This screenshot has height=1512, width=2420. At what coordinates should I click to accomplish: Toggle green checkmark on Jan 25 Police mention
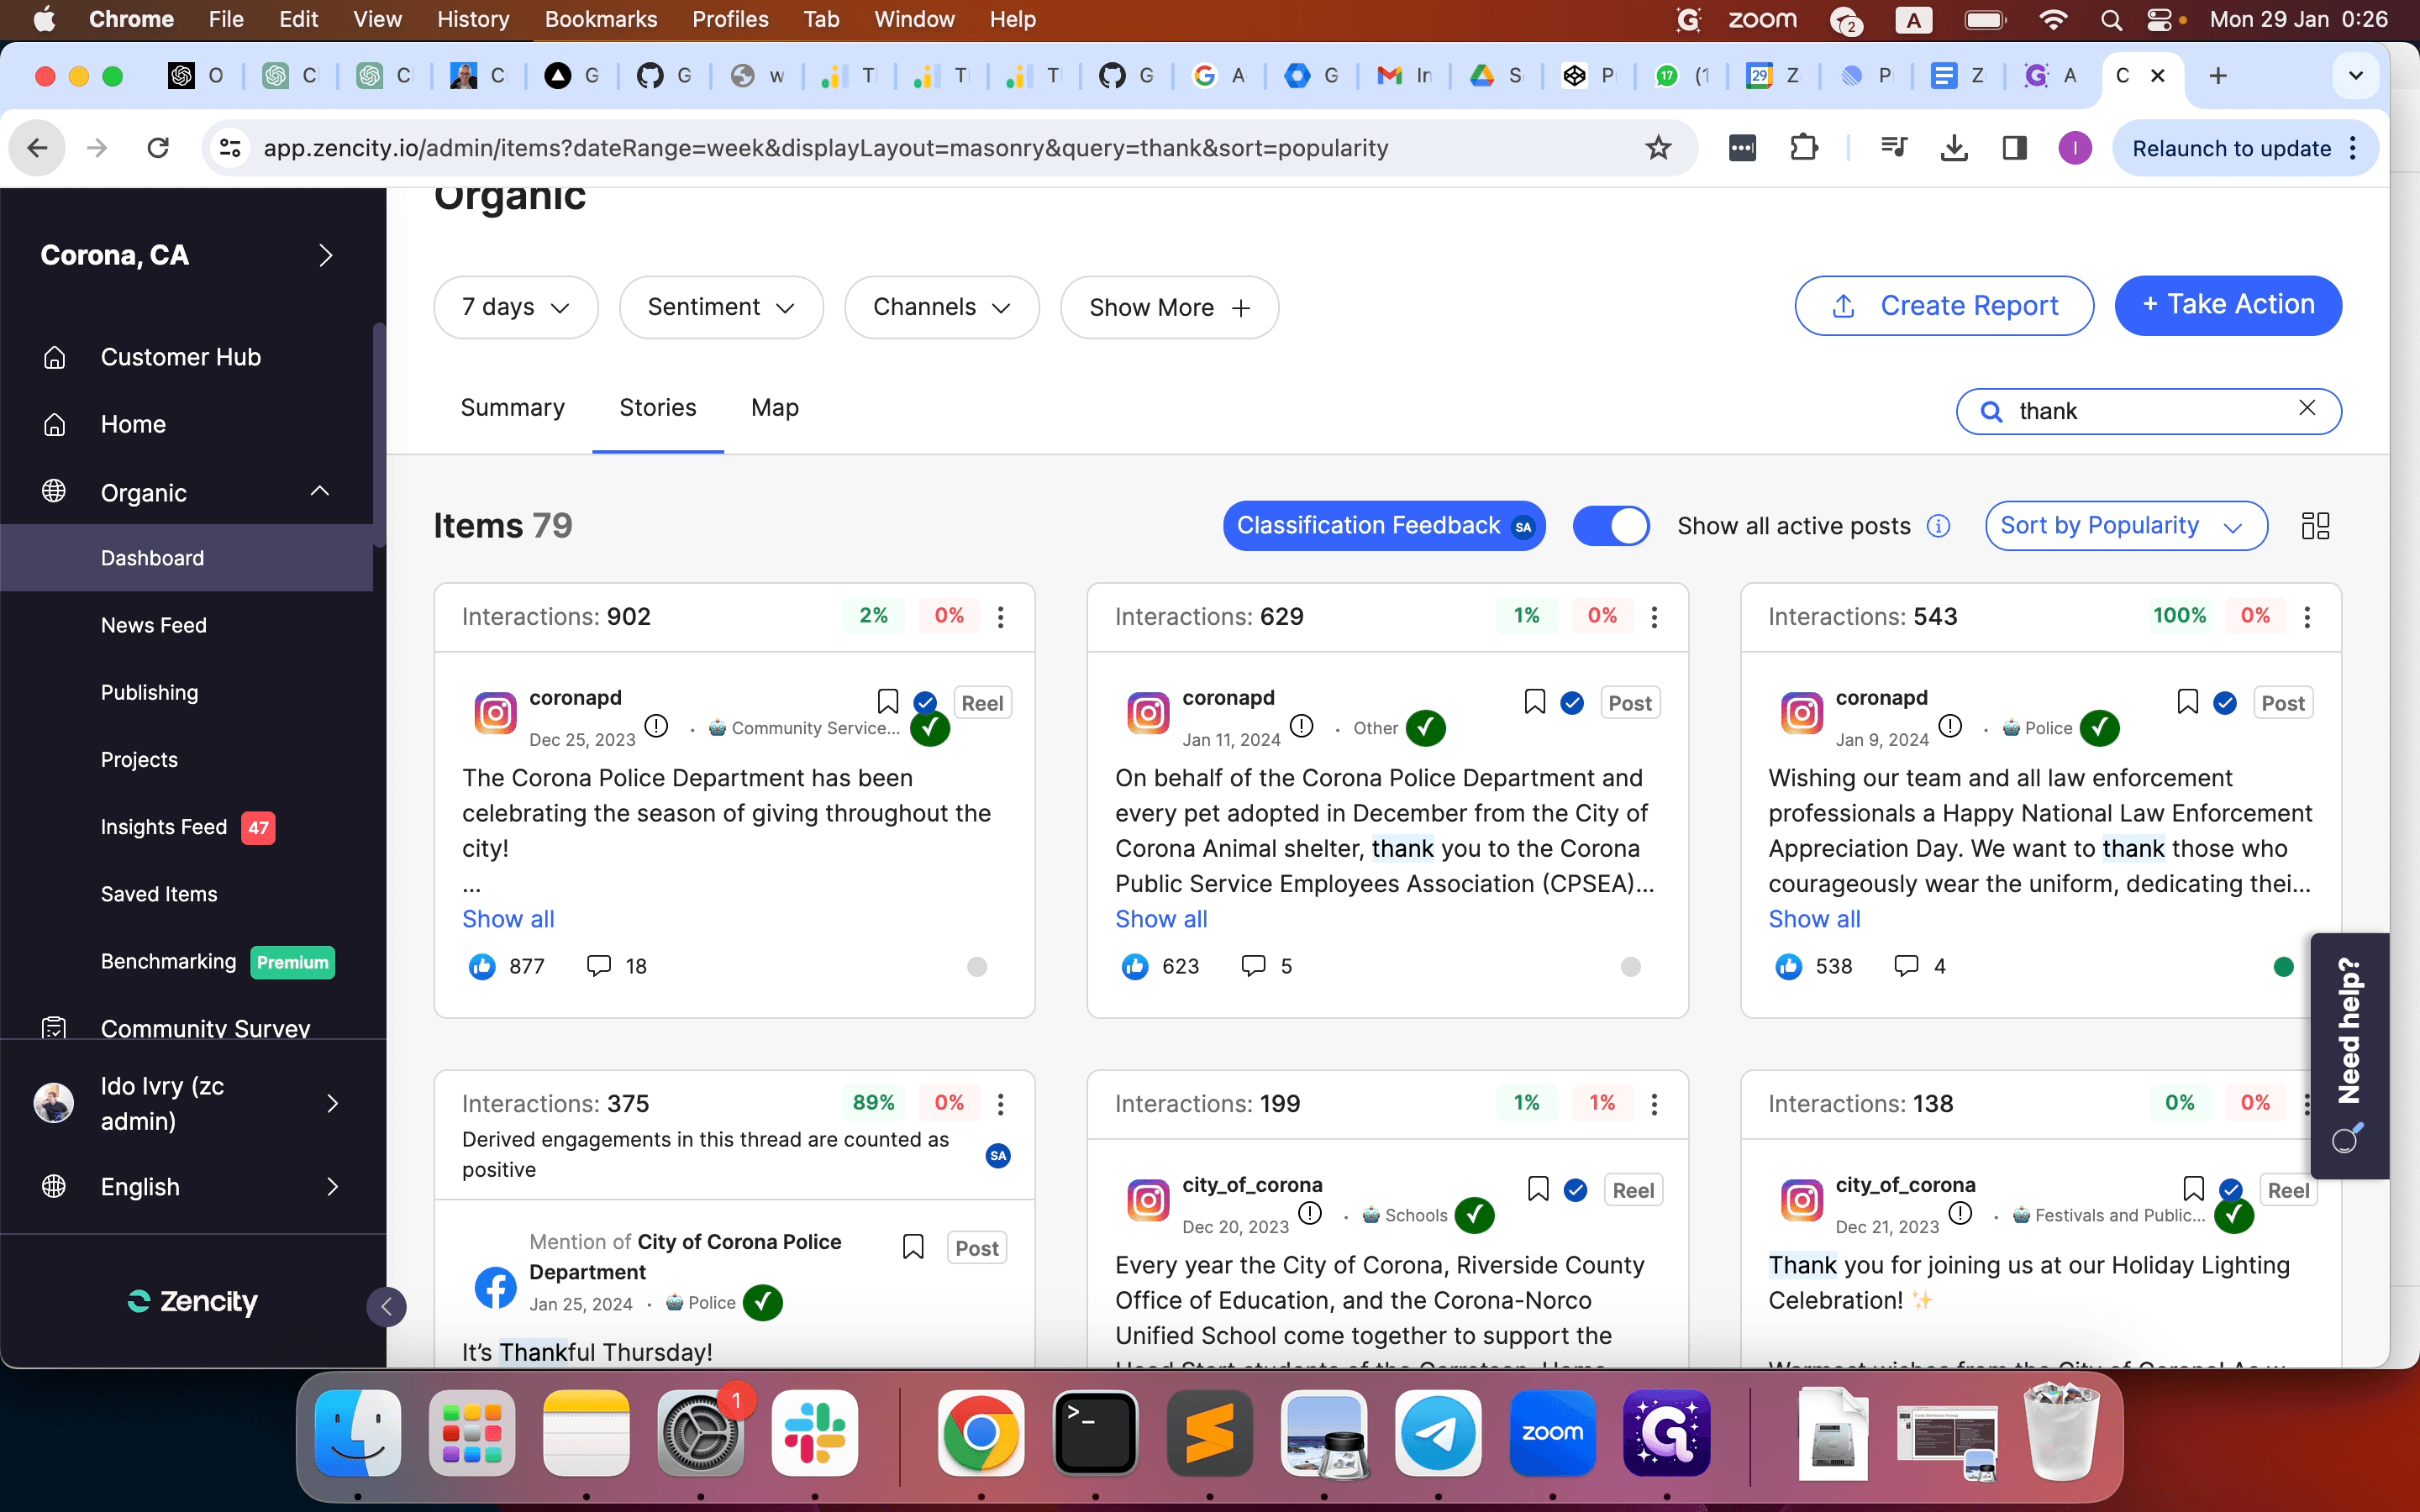coord(763,1302)
